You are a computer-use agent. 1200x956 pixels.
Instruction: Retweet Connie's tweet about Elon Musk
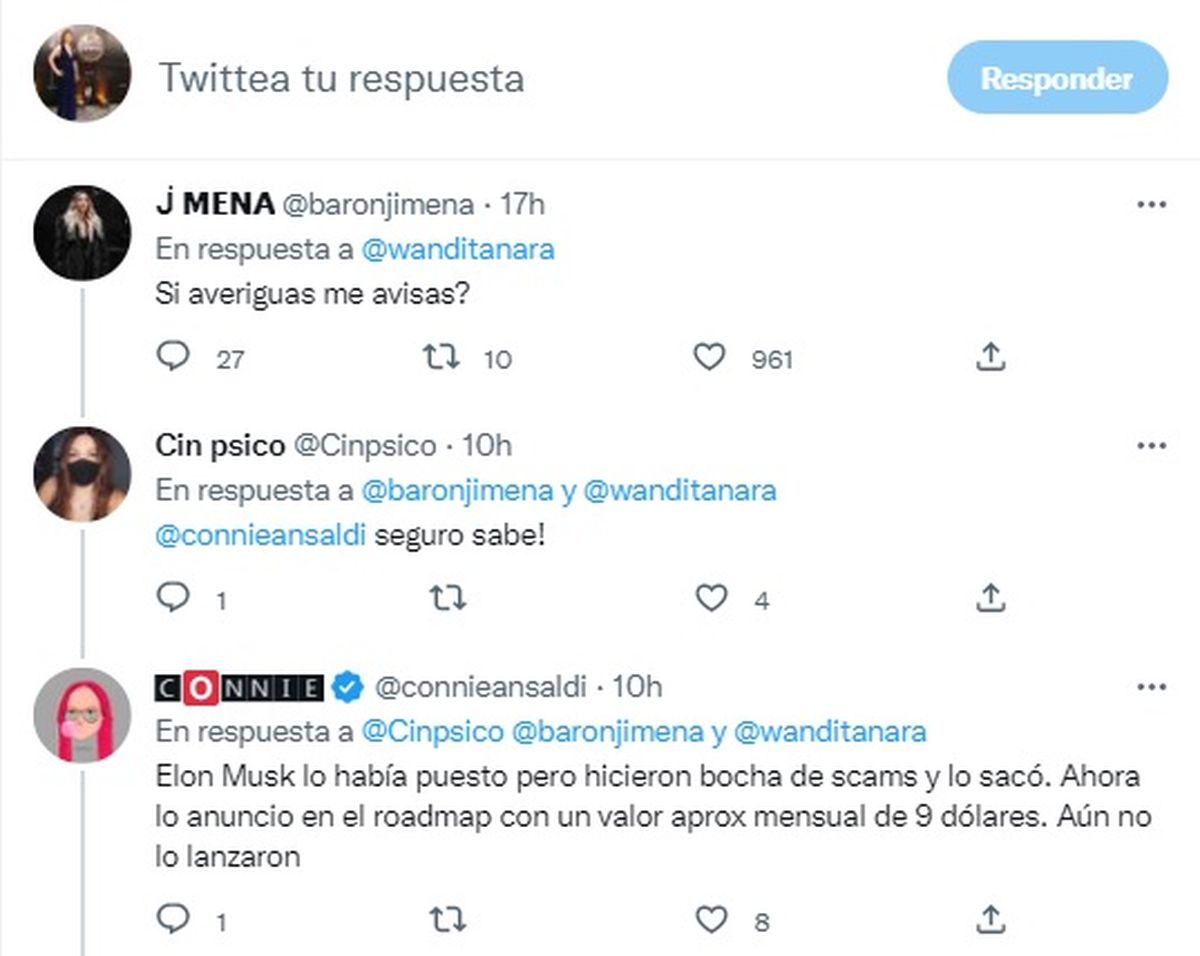(447, 918)
